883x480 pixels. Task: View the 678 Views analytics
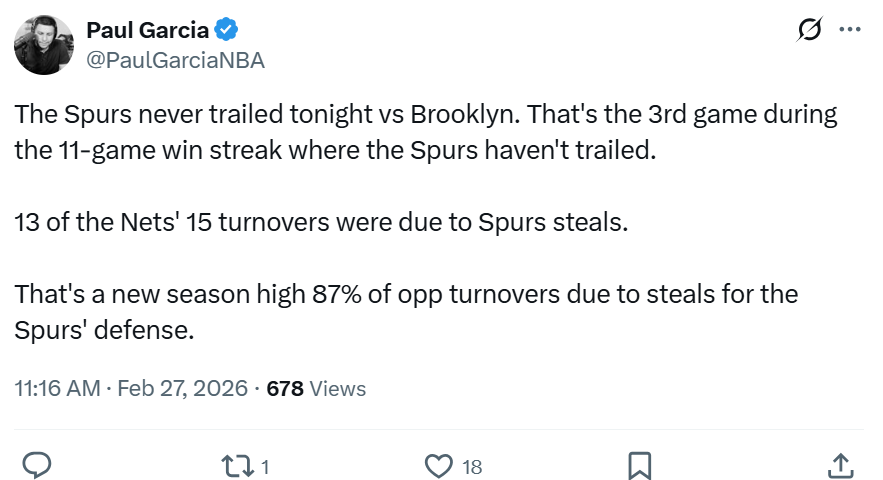316,388
